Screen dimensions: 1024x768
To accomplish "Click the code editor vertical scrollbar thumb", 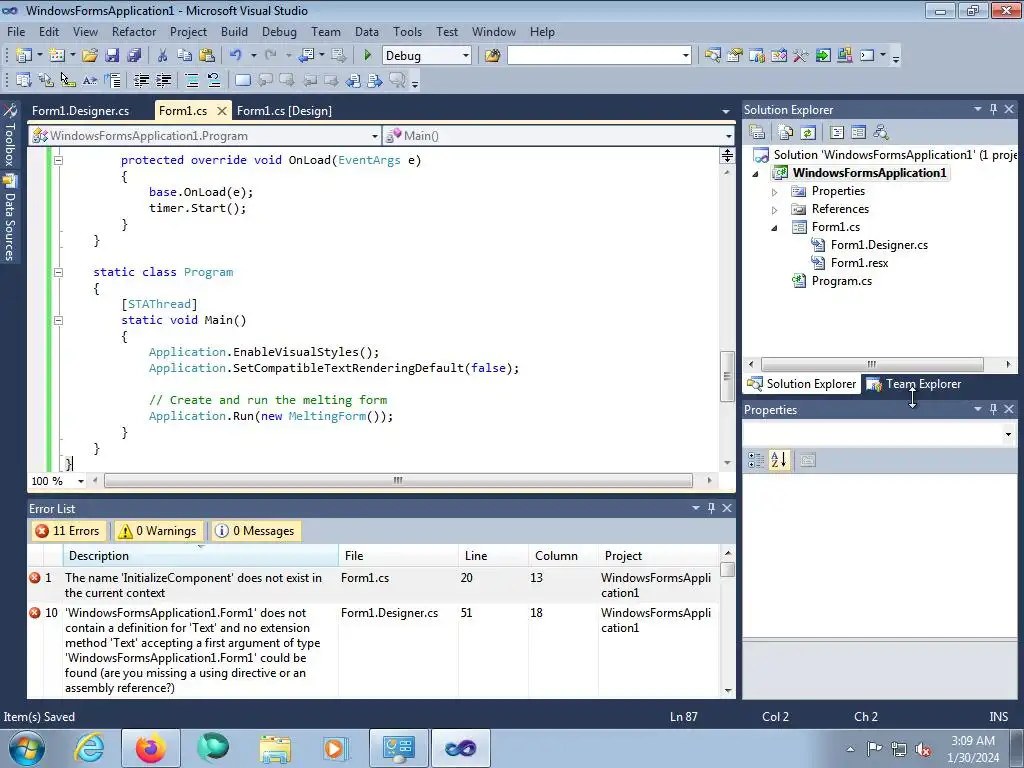I will tap(727, 377).
